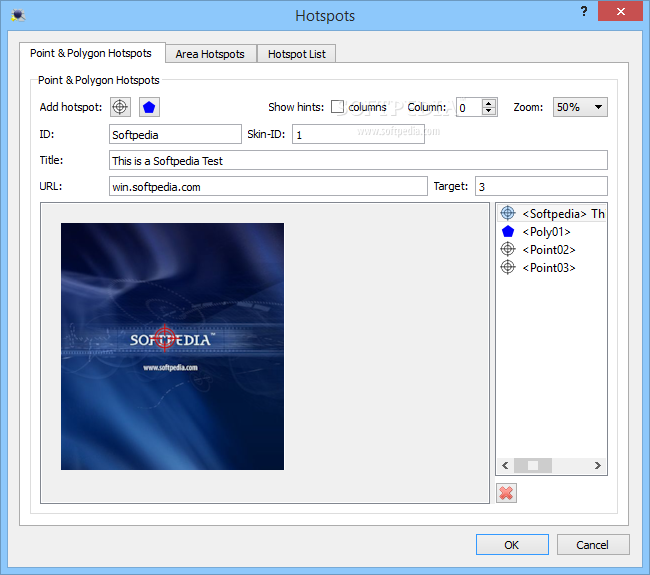The width and height of the screenshot is (650, 575).
Task: Click the help question mark in the title bar
Action: coord(584,11)
